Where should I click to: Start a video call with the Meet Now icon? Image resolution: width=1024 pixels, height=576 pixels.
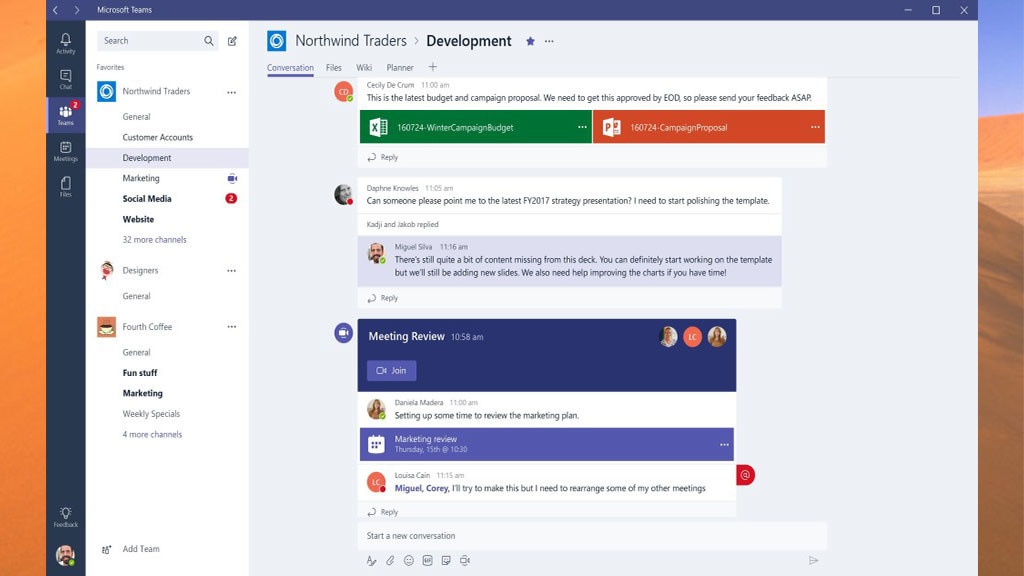click(464, 561)
